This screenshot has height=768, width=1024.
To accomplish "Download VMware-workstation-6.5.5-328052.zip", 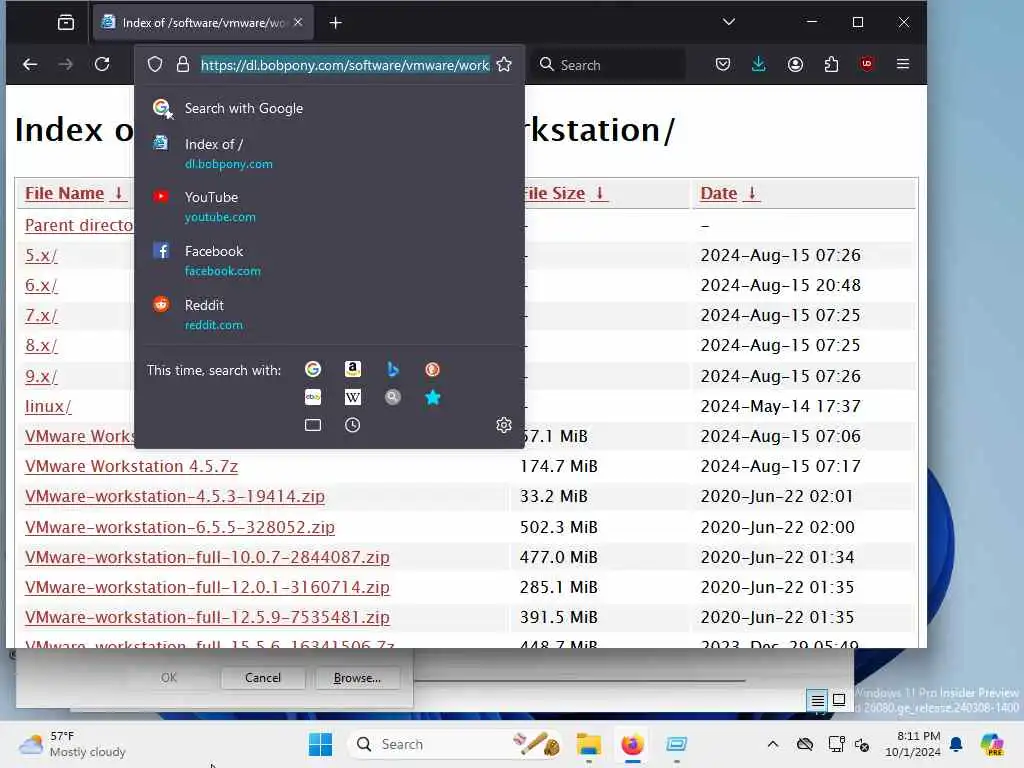I will coord(180,527).
